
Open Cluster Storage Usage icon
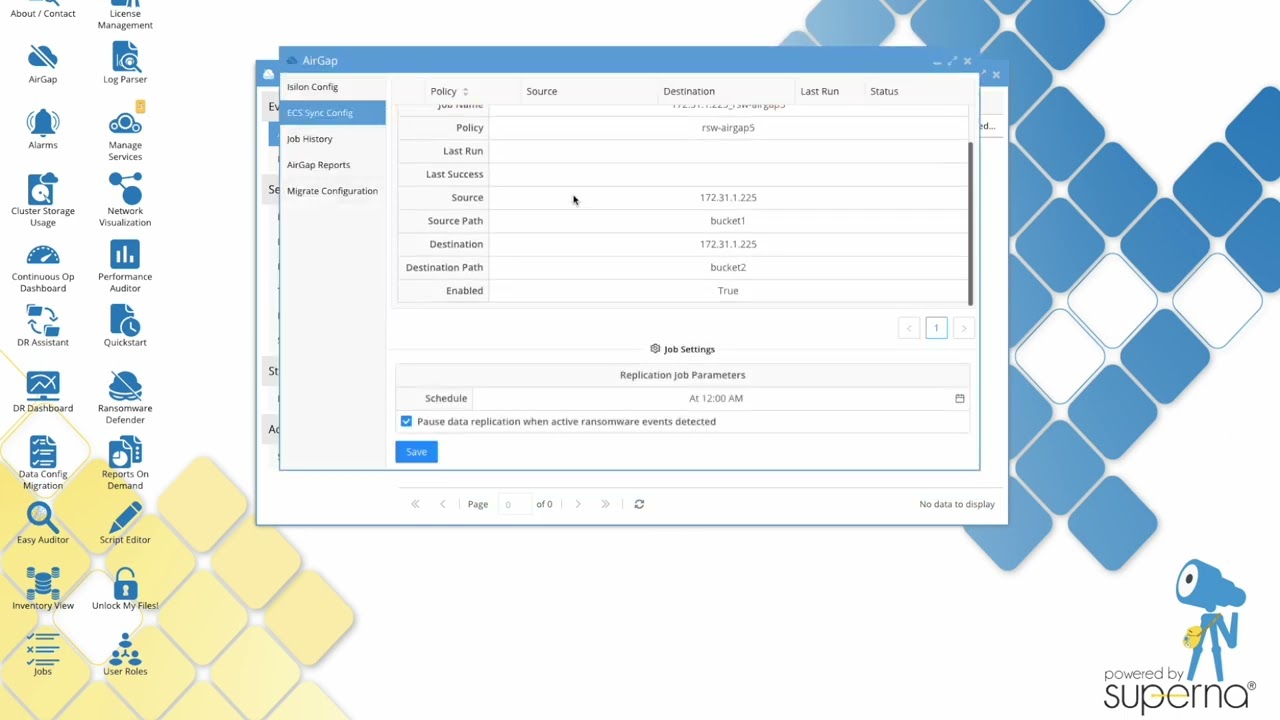point(42,200)
